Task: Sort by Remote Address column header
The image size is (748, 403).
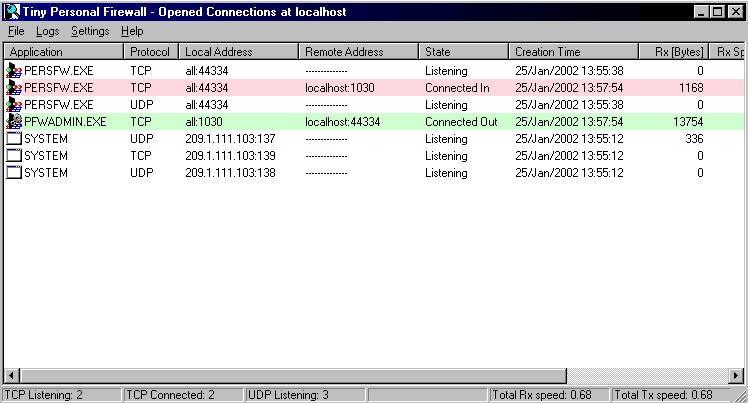Action: (358, 52)
